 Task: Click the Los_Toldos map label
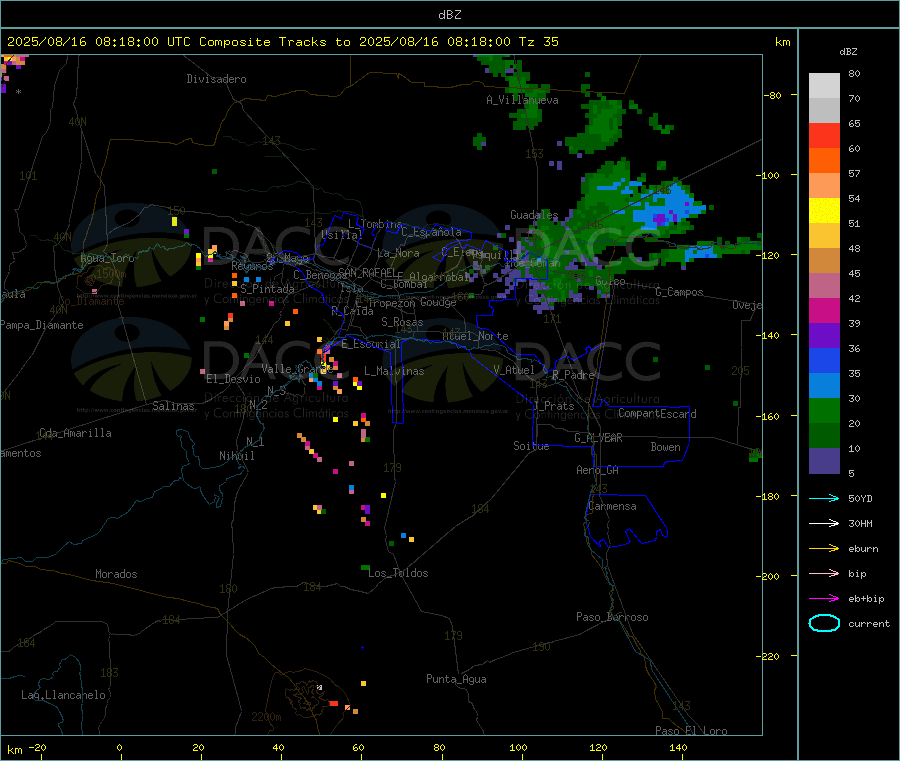[398, 573]
